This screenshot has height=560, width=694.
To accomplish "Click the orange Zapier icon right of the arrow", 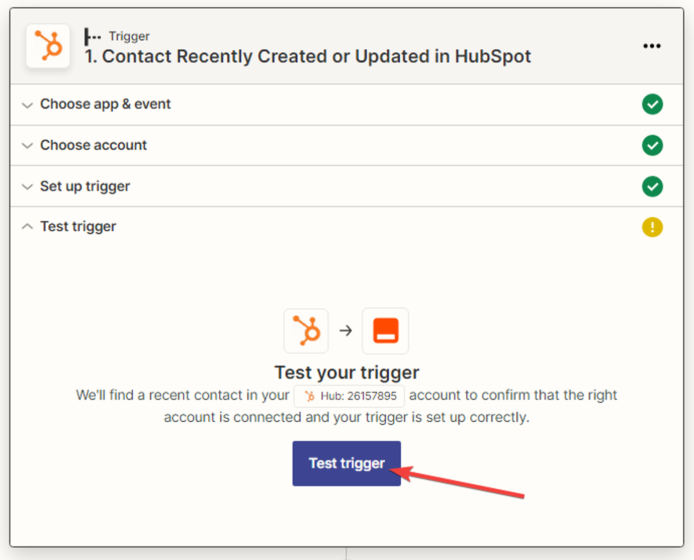I will click(385, 331).
